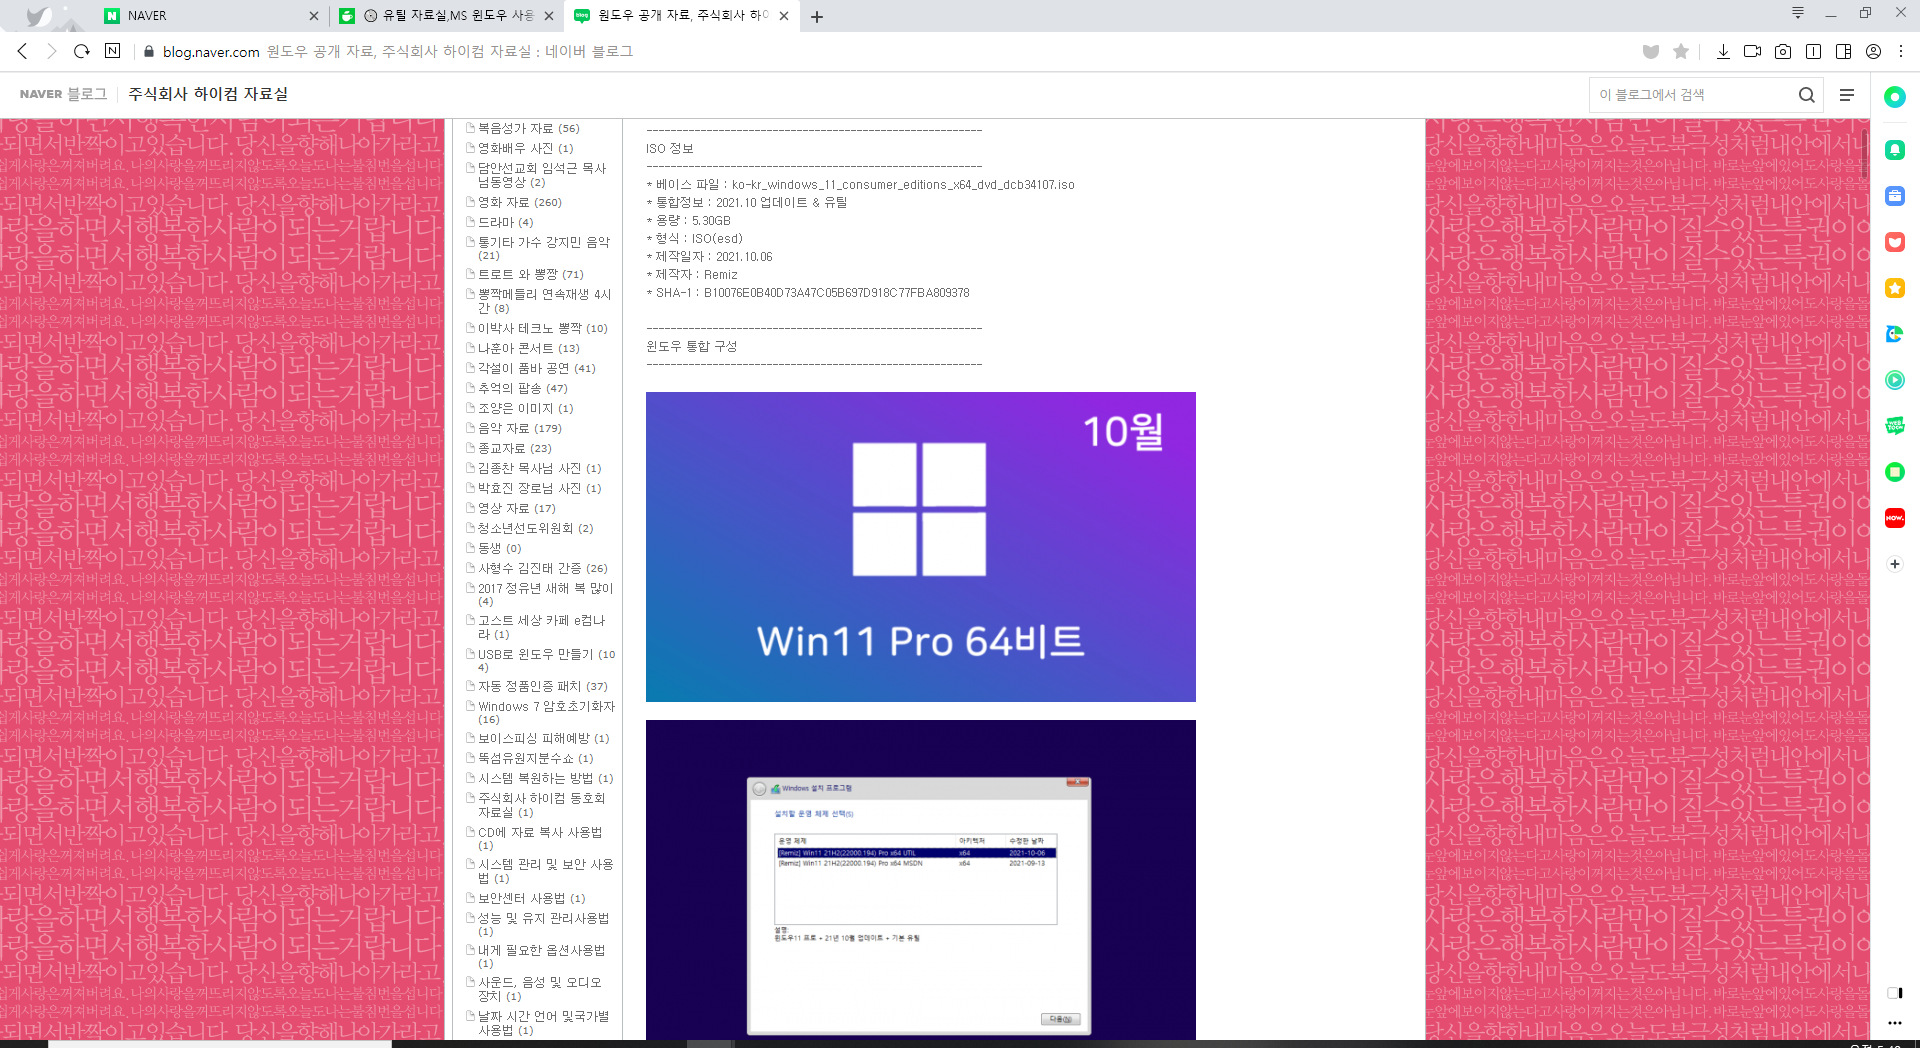
Task: Reload the current blog page
Action: click(x=82, y=51)
